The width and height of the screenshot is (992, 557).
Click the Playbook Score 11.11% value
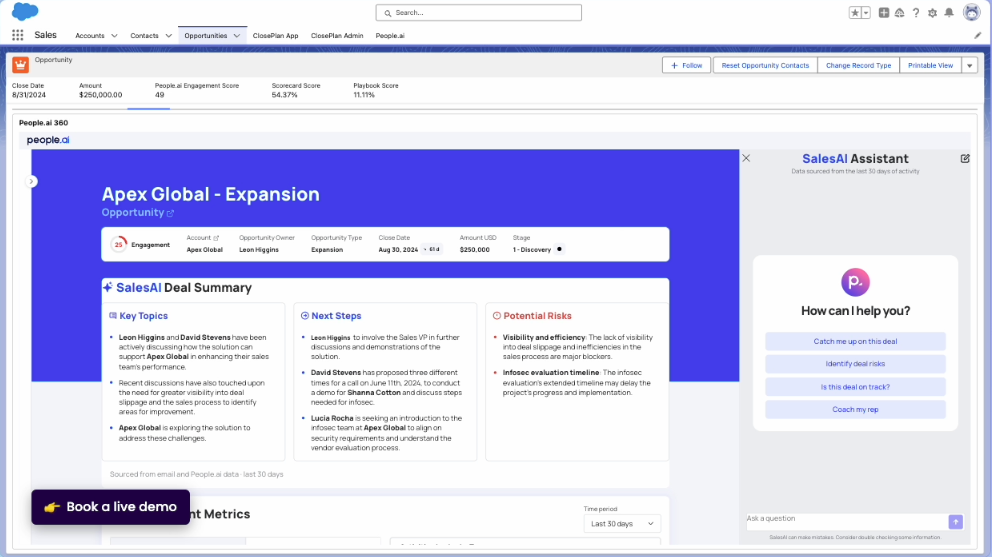[x=364, y=95]
